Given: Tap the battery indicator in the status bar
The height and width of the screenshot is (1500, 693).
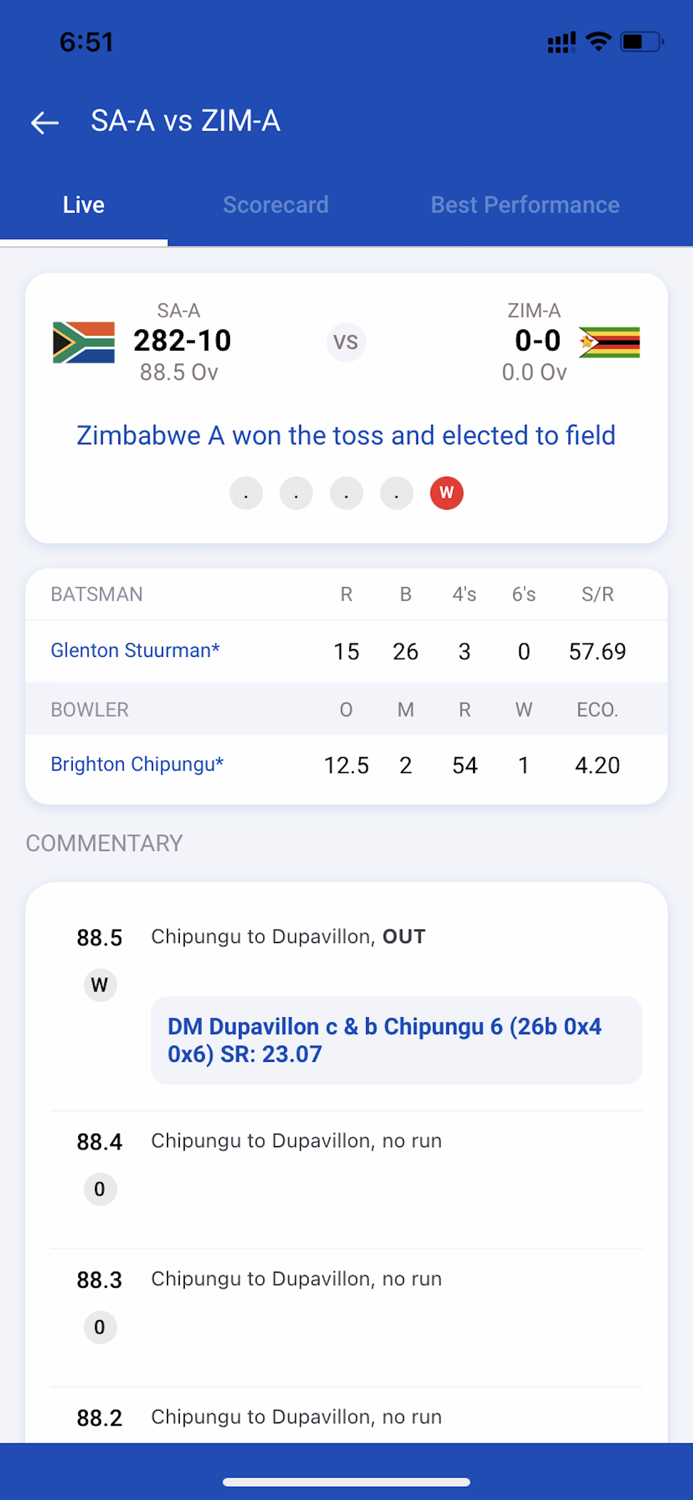Looking at the screenshot, I should (640, 42).
